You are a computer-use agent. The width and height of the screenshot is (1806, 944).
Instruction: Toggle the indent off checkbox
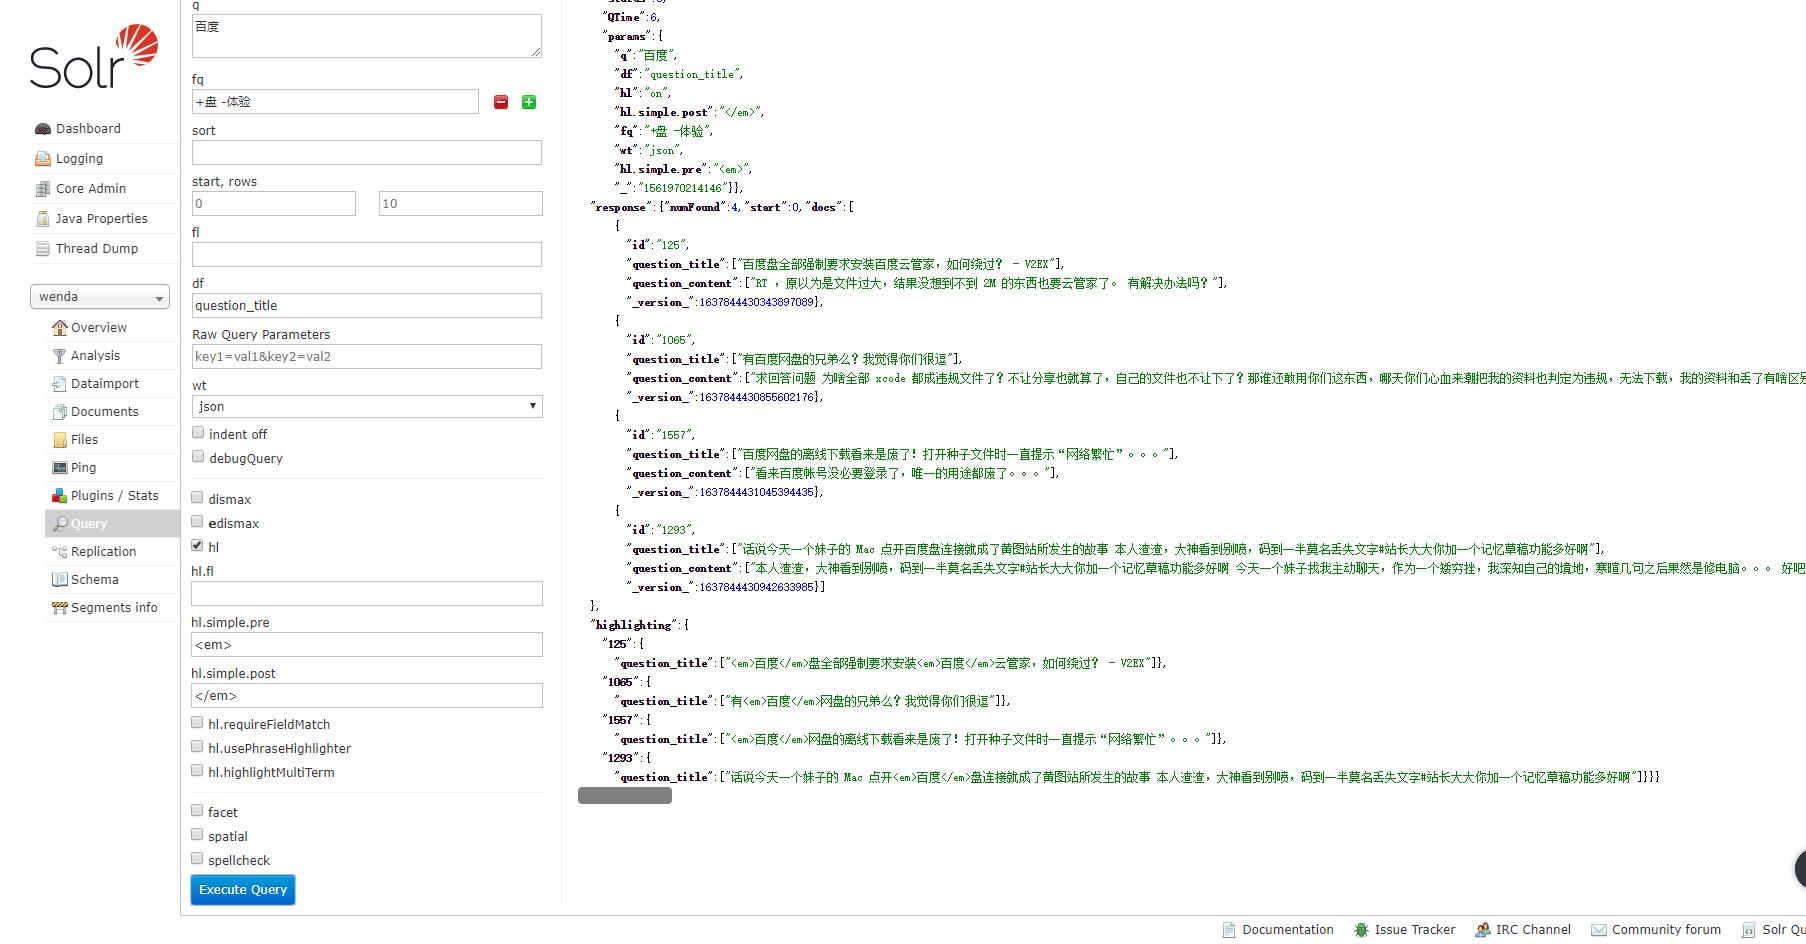pos(198,433)
